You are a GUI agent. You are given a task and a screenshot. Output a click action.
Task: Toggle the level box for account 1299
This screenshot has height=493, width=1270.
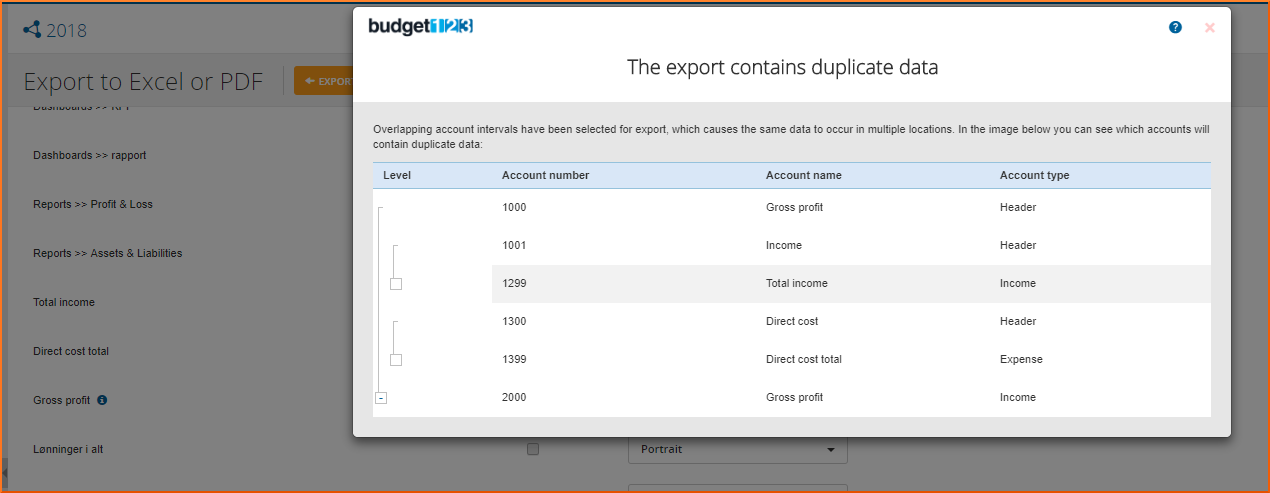pyautogui.click(x=396, y=284)
